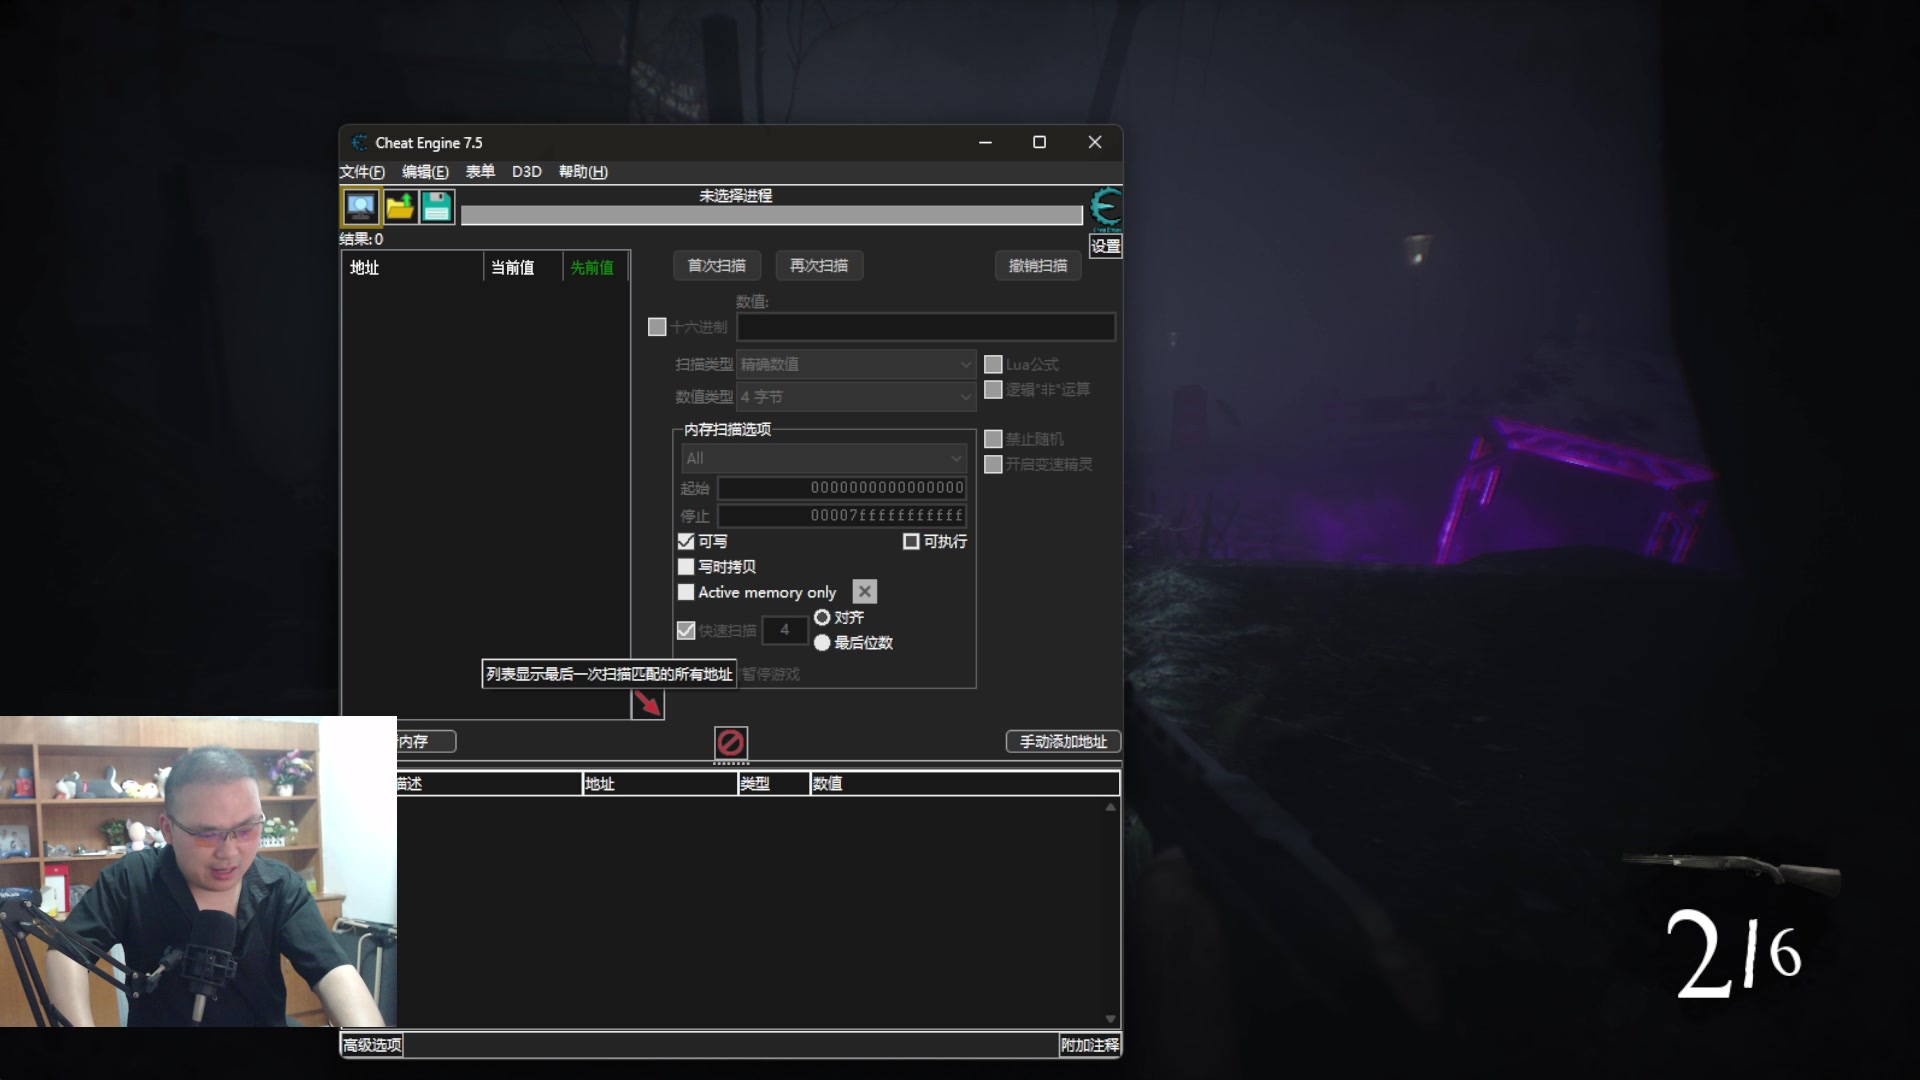Open the 编辑(E) menu

tap(425, 172)
